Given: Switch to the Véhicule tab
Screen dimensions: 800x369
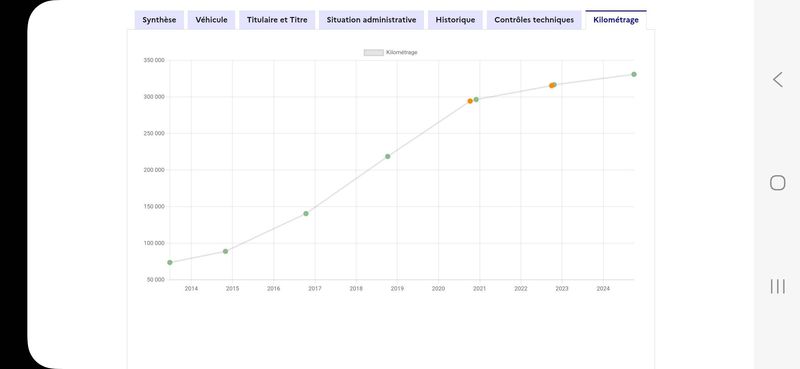Looking at the screenshot, I should [211, 20].
